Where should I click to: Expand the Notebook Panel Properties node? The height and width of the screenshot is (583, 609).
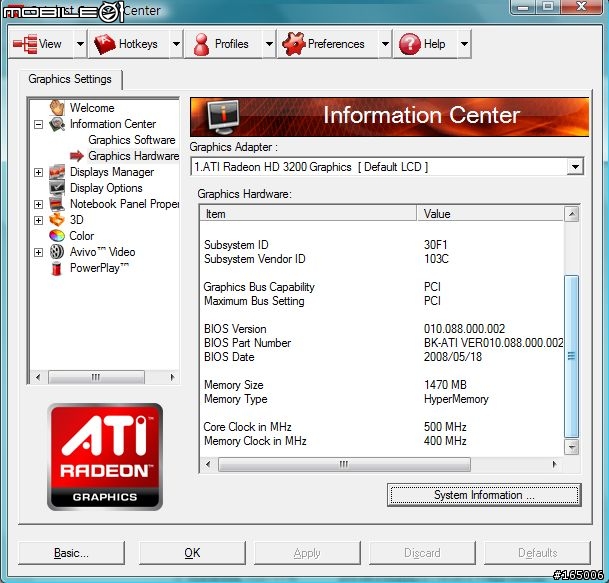38,204
